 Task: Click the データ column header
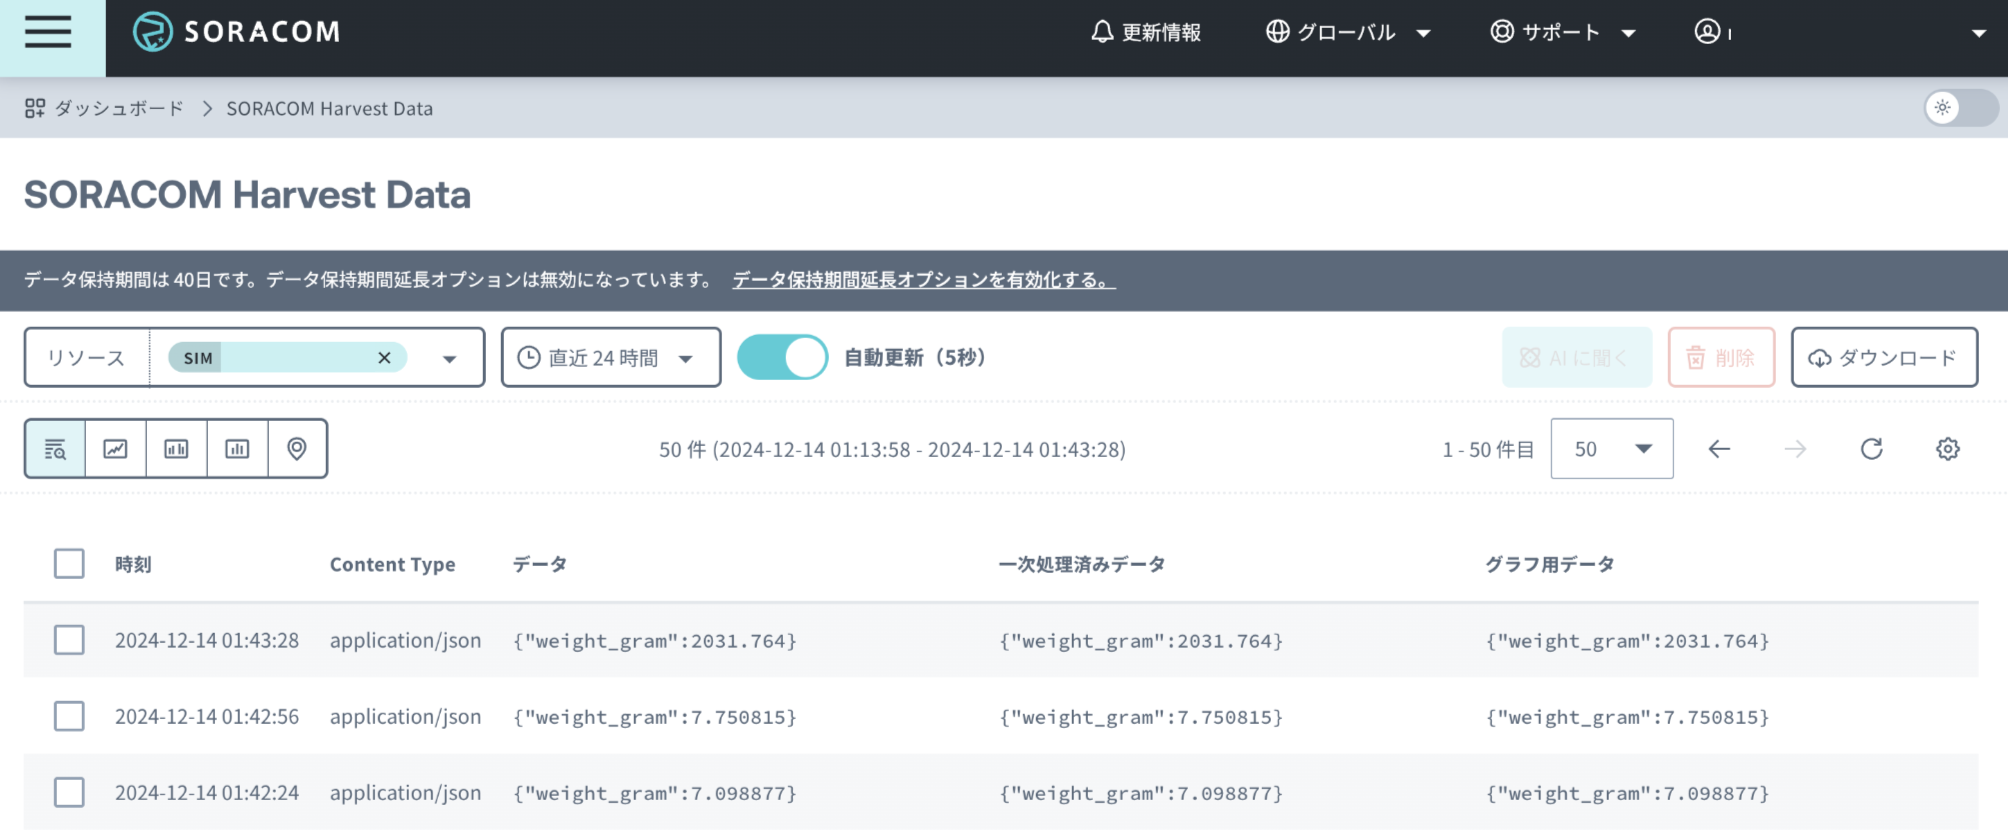pyautogui.click(x=540, y=564)
